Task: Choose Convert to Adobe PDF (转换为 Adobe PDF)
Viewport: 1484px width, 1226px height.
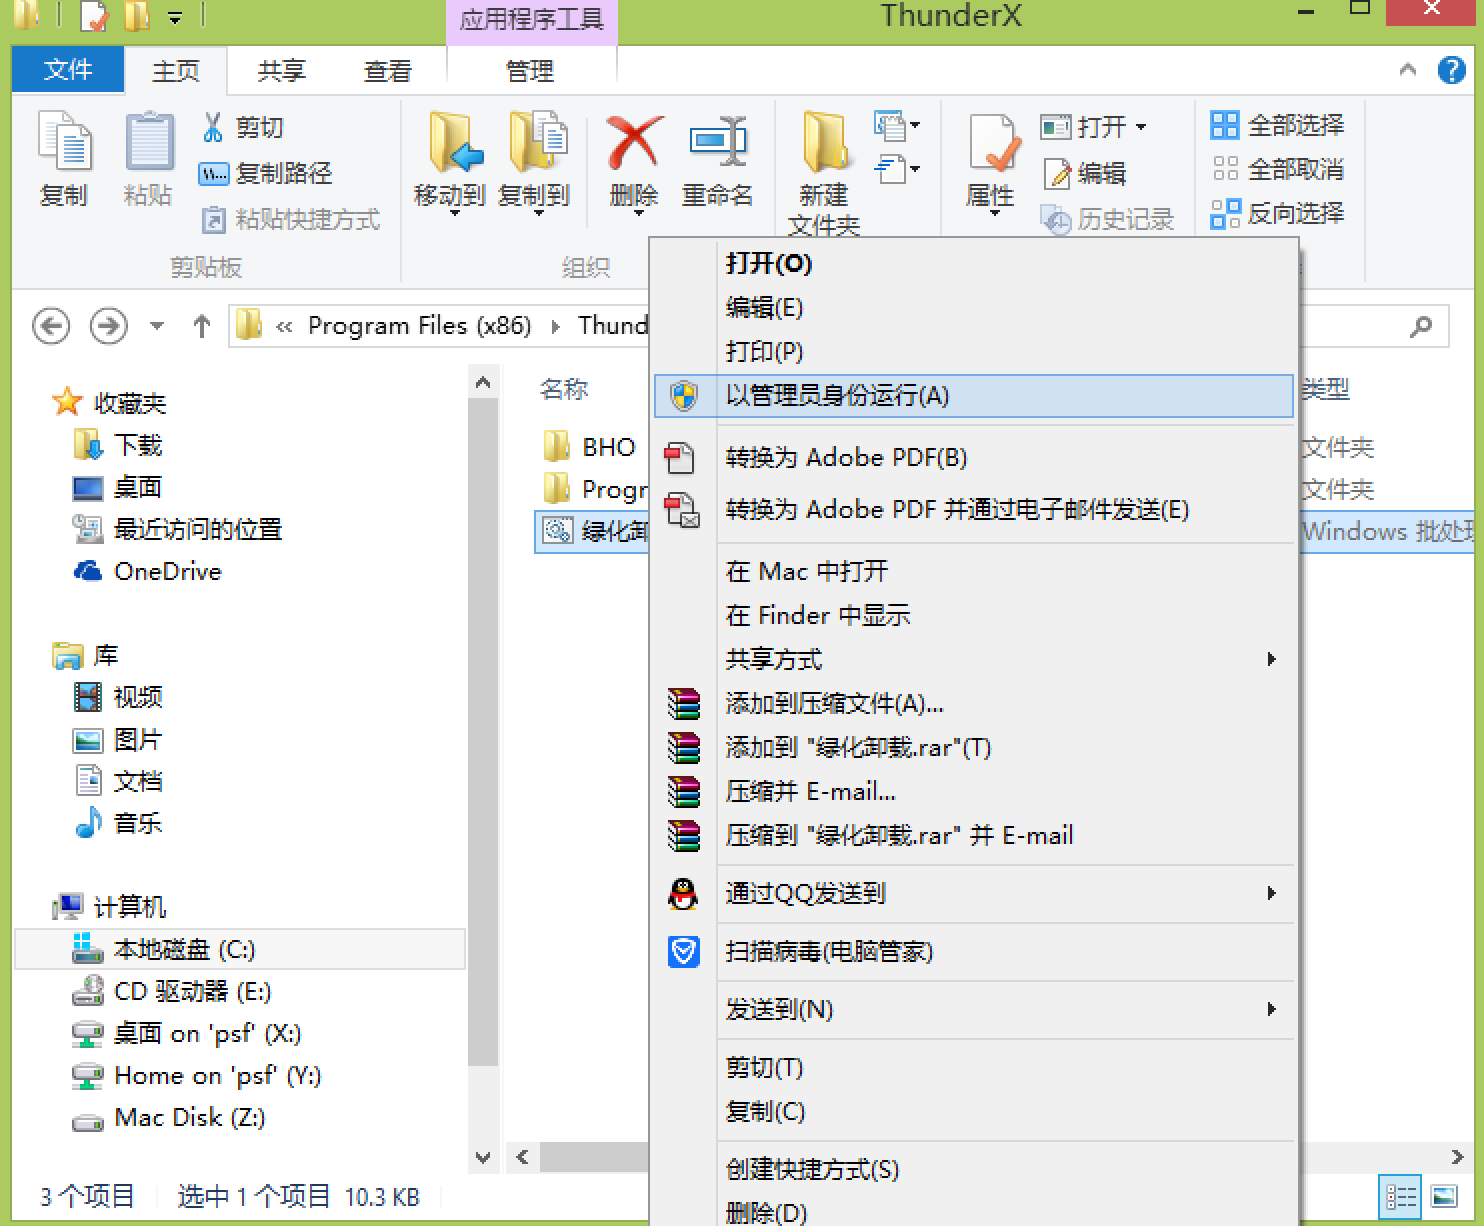Action: [x=974, y=457]
